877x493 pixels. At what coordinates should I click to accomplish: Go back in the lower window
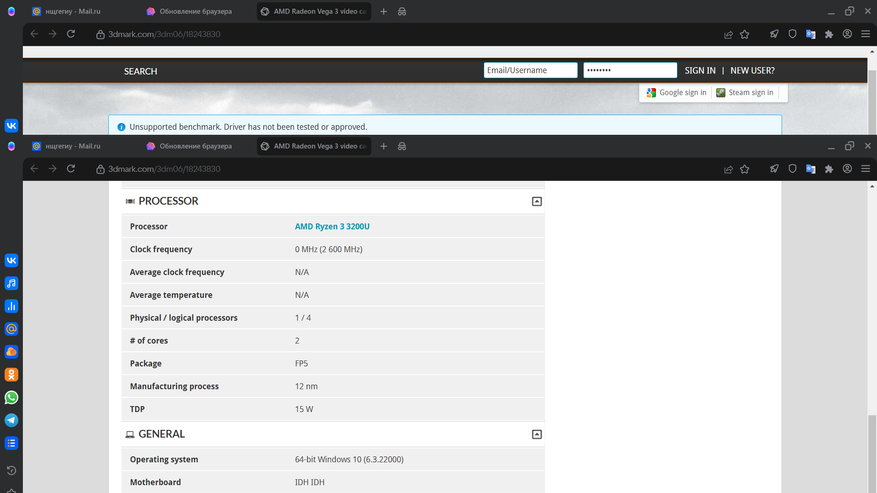pos(34,168)
